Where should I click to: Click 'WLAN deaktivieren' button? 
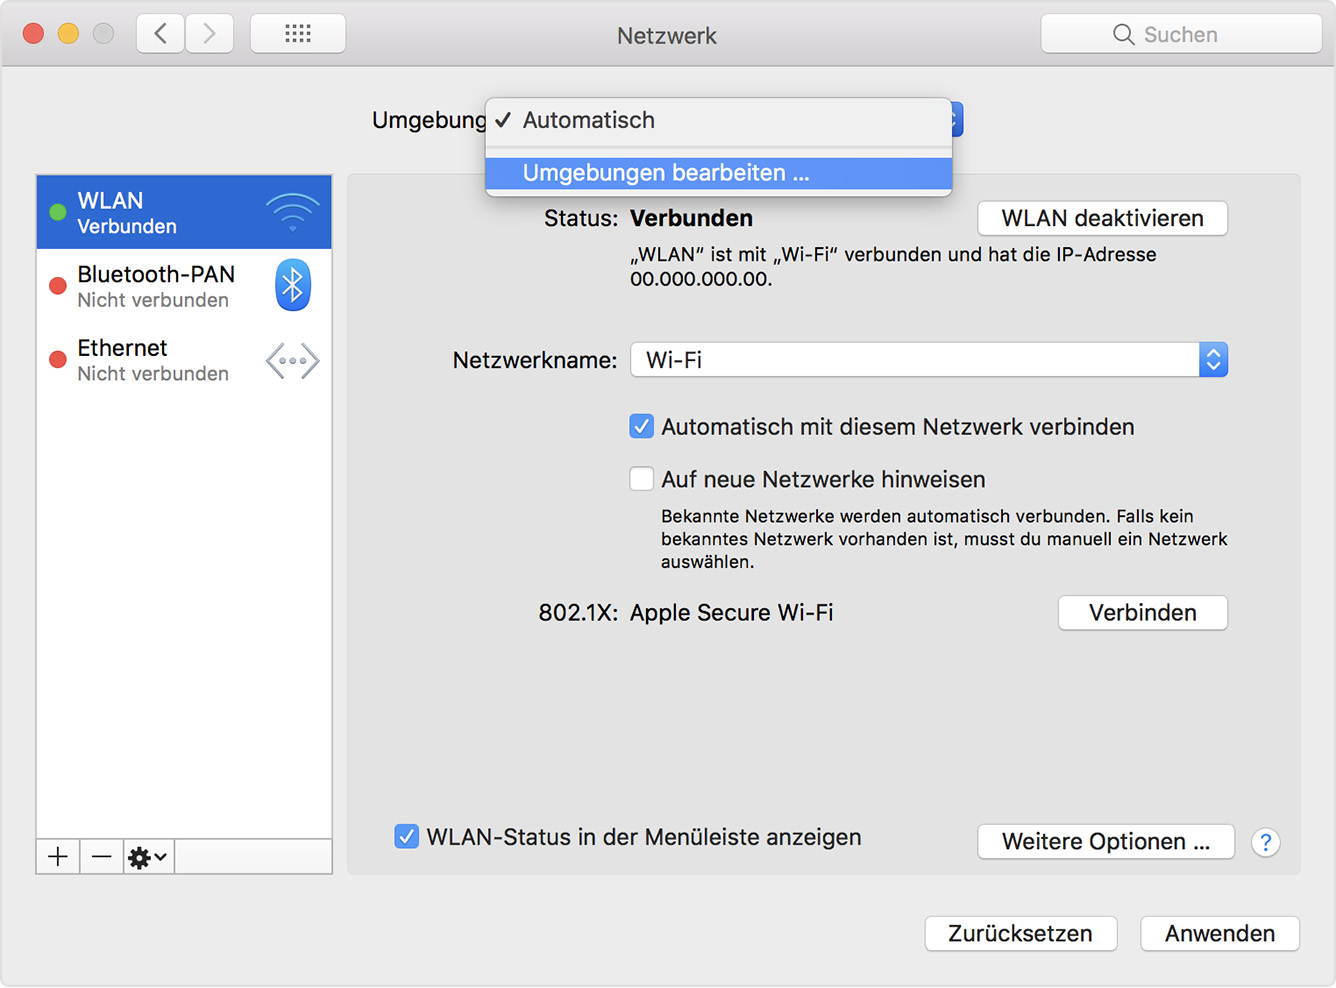1102,218
